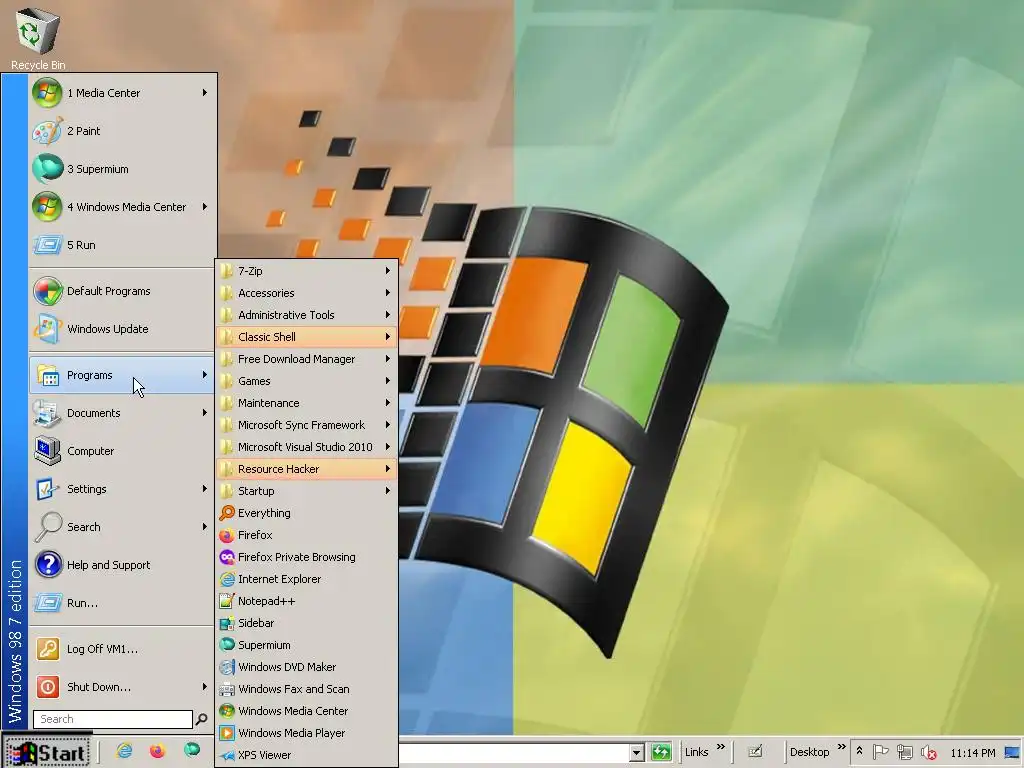Click the network tray icon
The image size is (1024, 768).
point(904,752)
